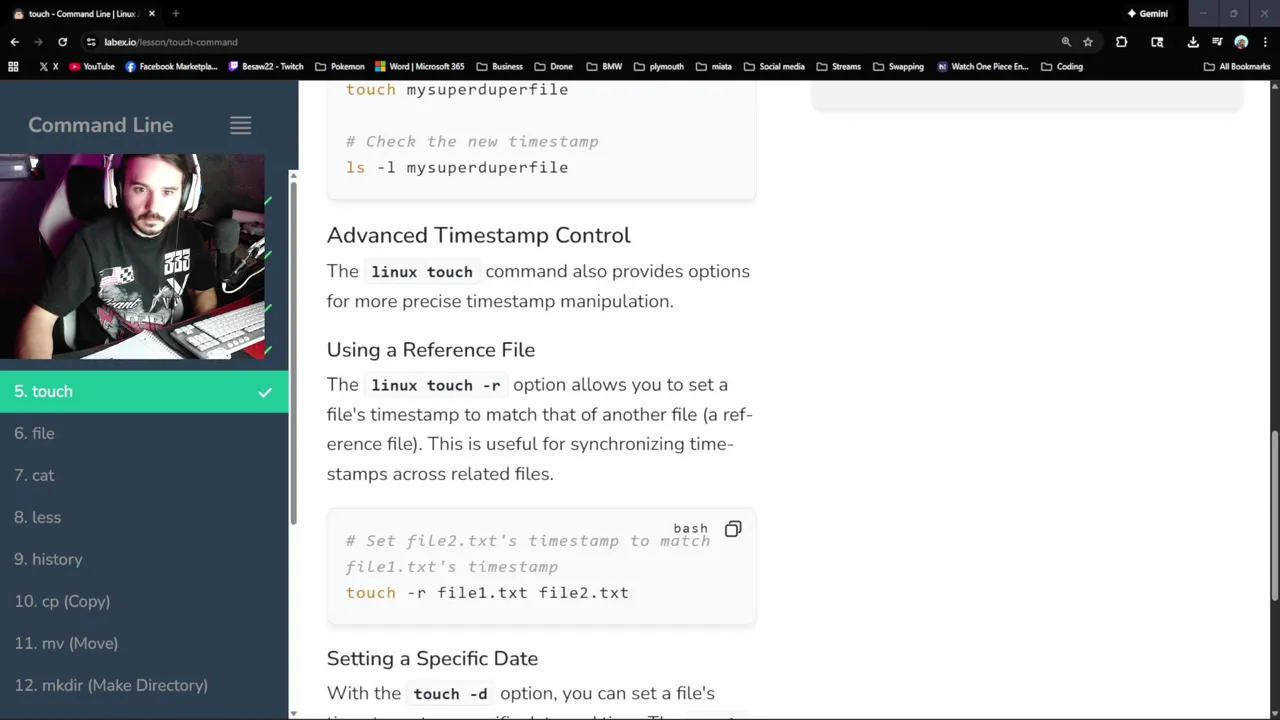Expand the All Bookmarks folder
This screenshot has height=720, width=1280.
point(1237,67)
